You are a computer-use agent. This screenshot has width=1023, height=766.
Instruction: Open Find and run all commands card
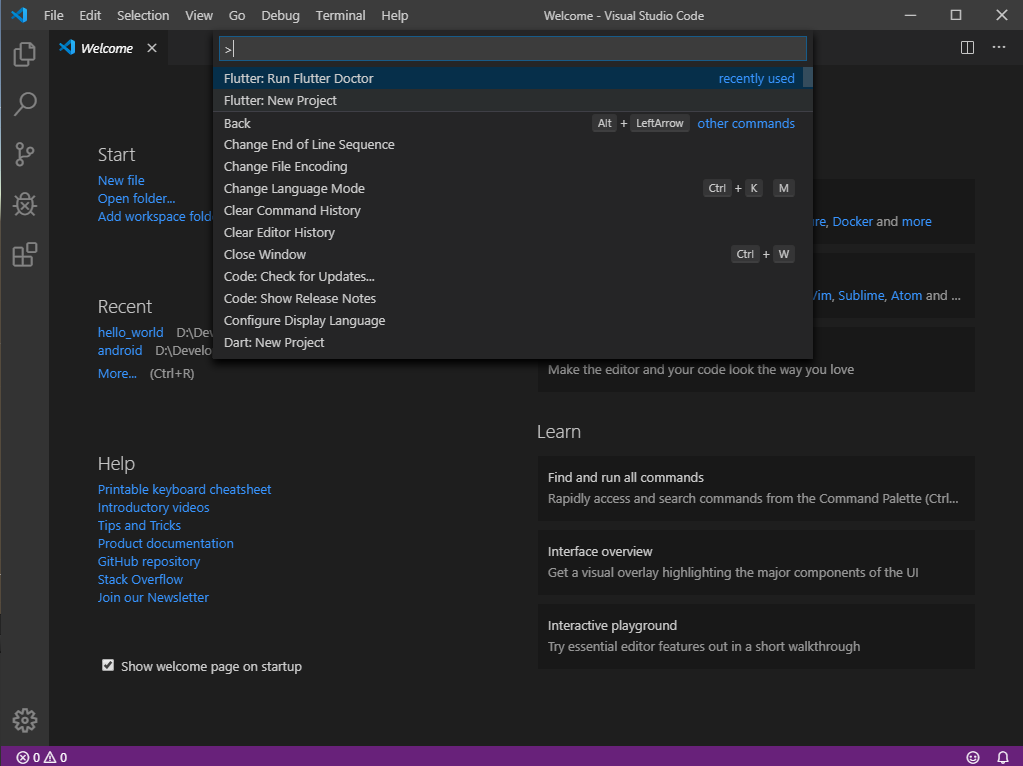756,488
